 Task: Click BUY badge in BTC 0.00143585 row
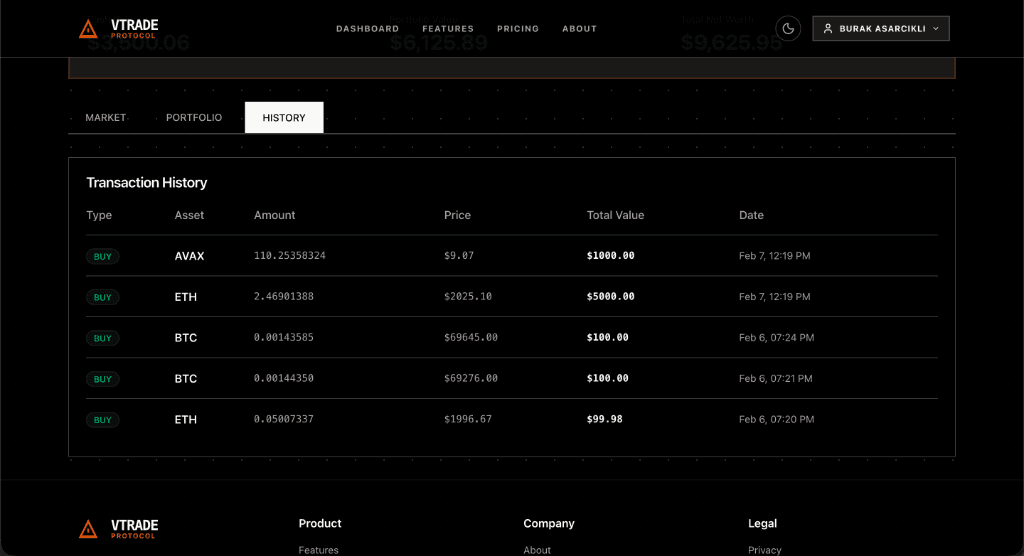[x=103, y=338]
